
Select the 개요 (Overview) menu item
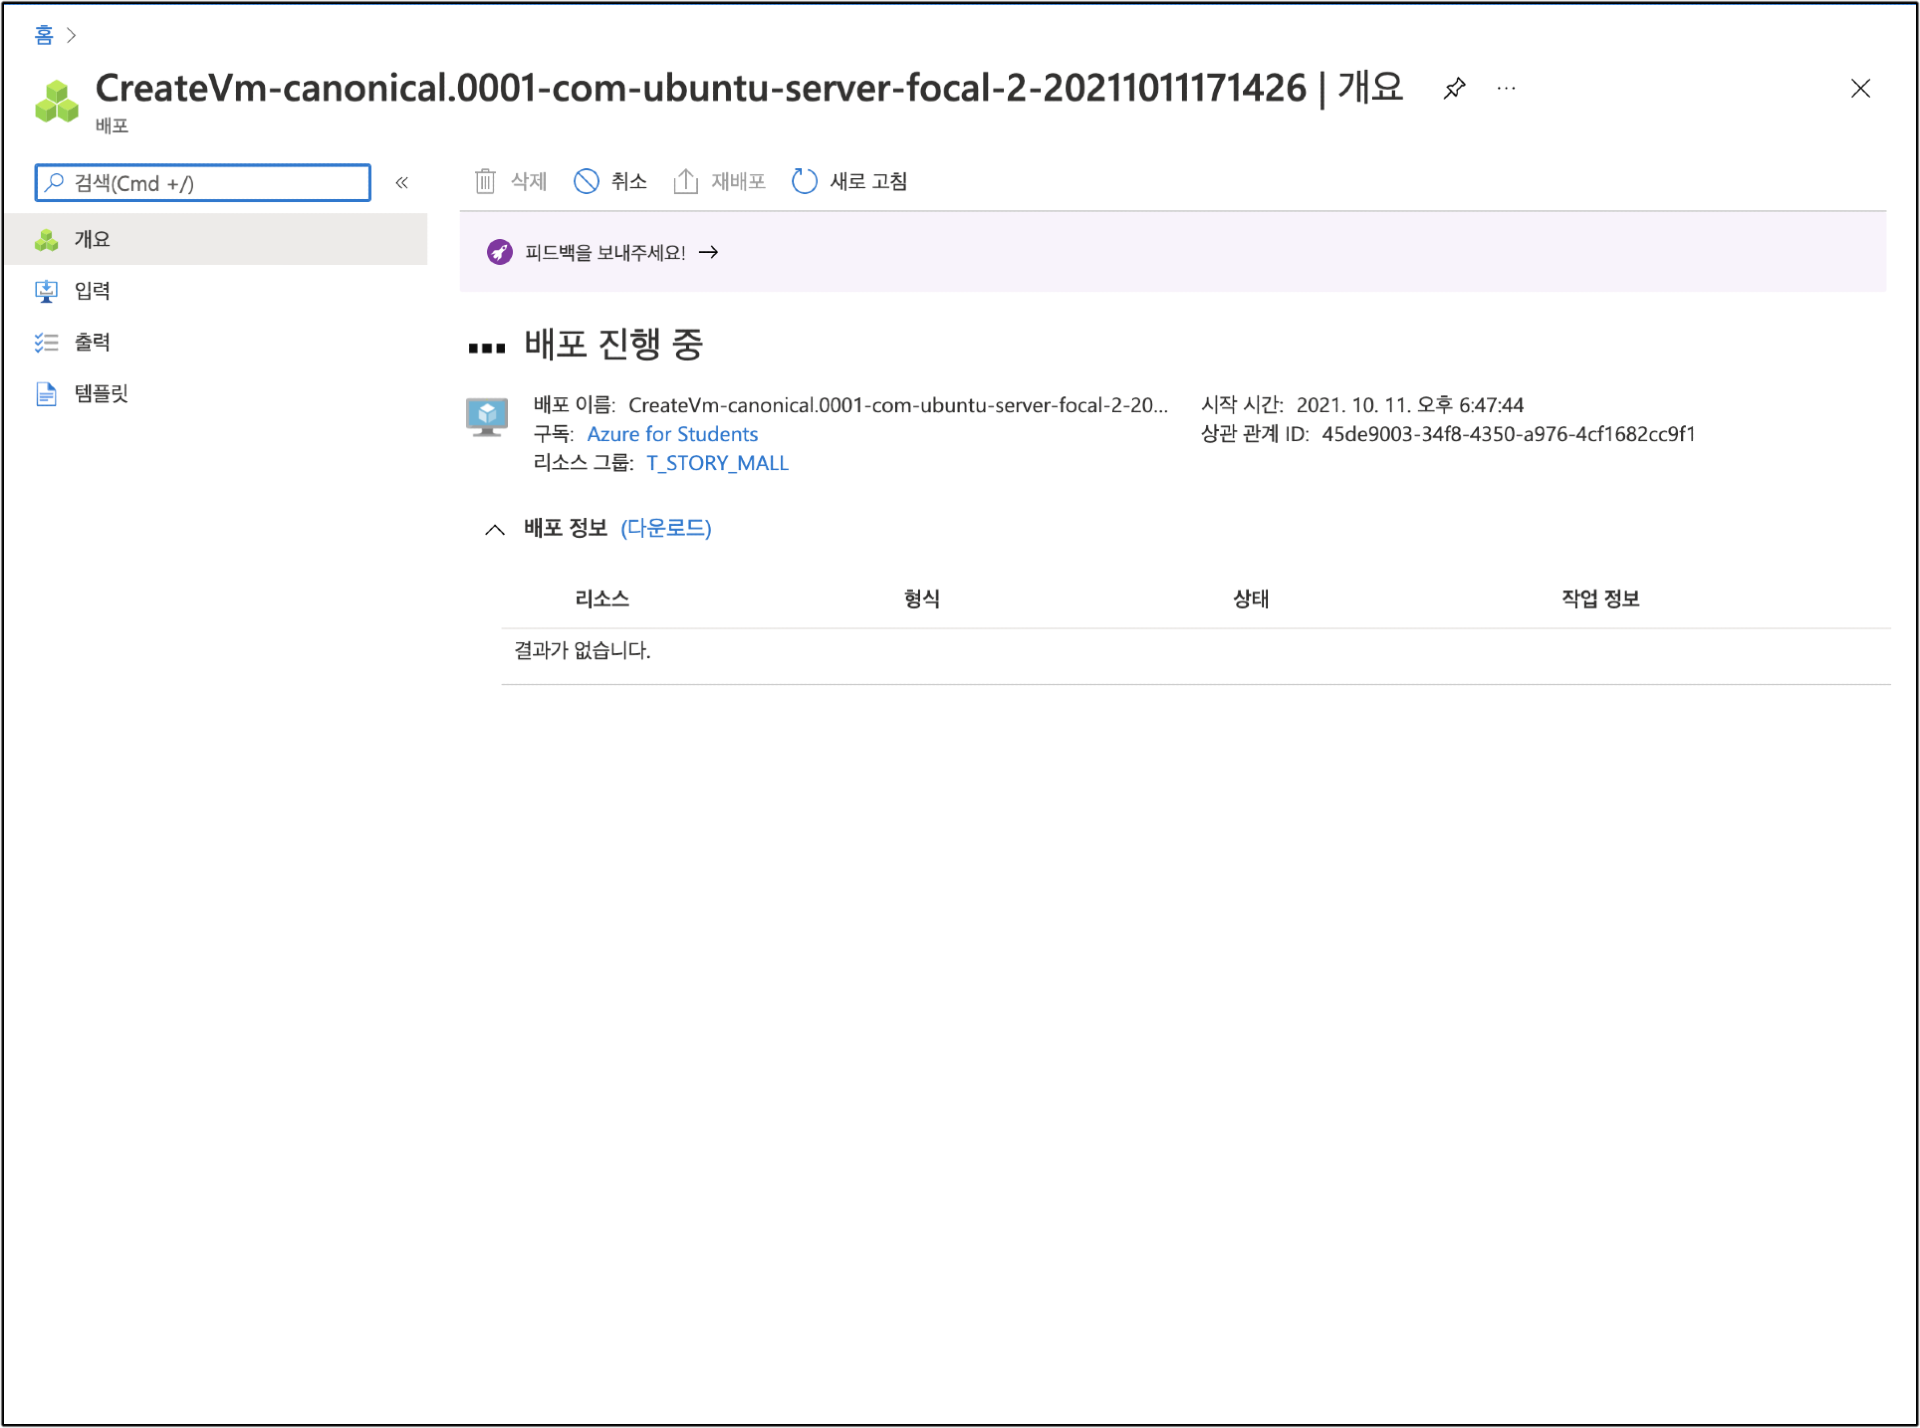click(92, 239)
